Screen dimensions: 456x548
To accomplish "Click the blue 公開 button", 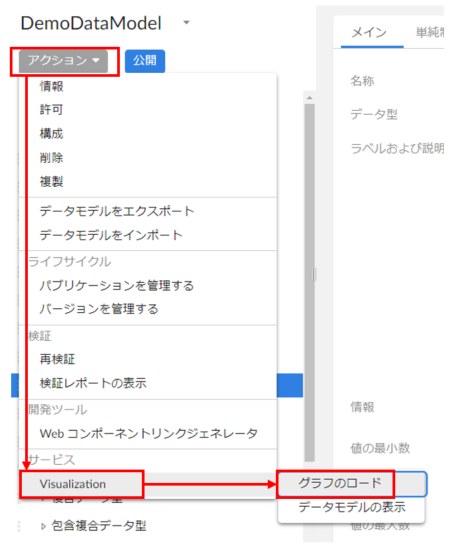I will 145,61.
